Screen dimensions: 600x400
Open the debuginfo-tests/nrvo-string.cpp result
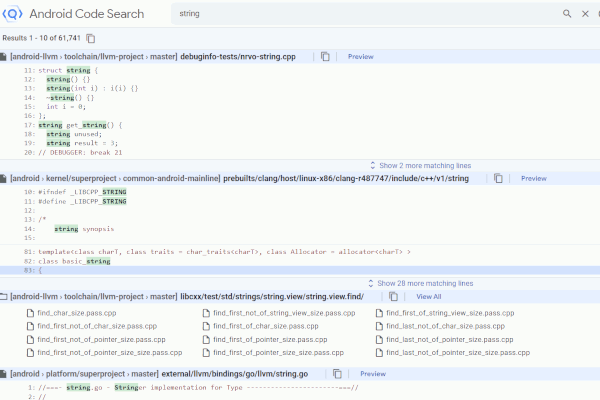pyautogui.click(x=238, y=57)
